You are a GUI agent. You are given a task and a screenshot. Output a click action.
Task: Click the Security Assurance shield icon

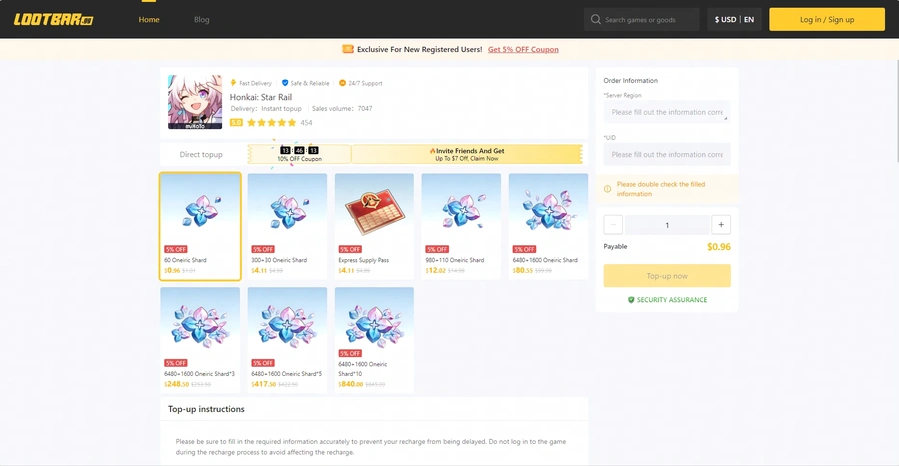pyautogui.click(x=631, y=300)
